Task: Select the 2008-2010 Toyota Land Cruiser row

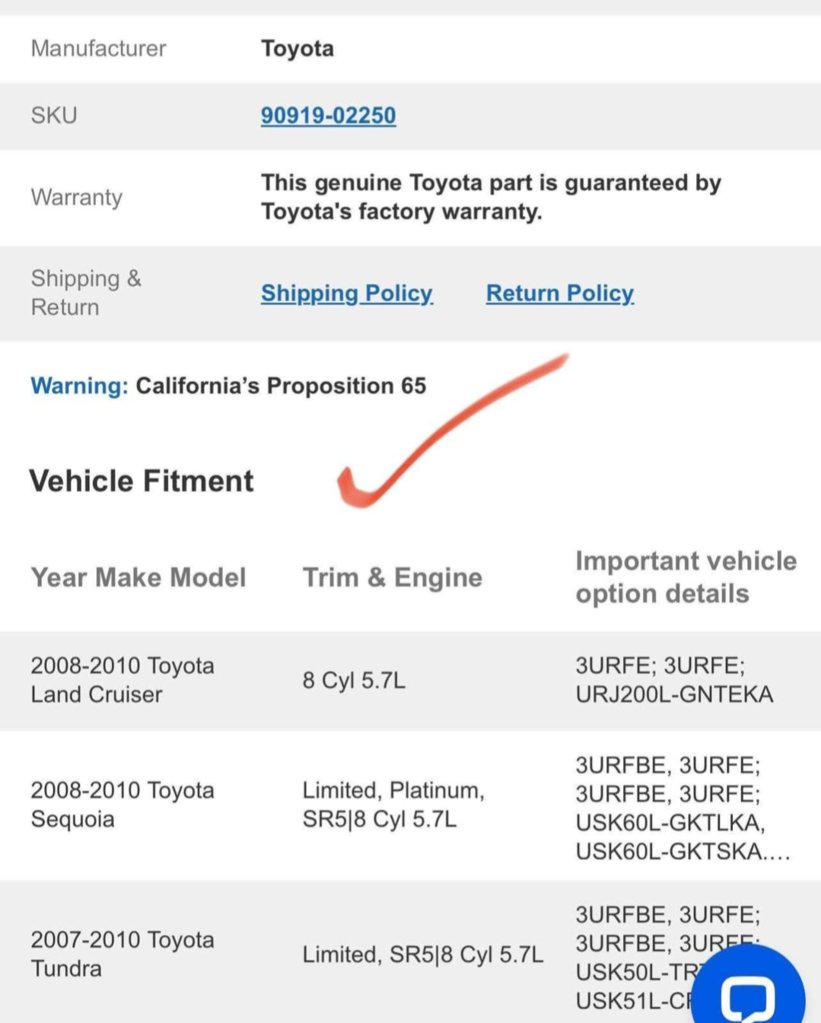Action: (x=410, y=680)
